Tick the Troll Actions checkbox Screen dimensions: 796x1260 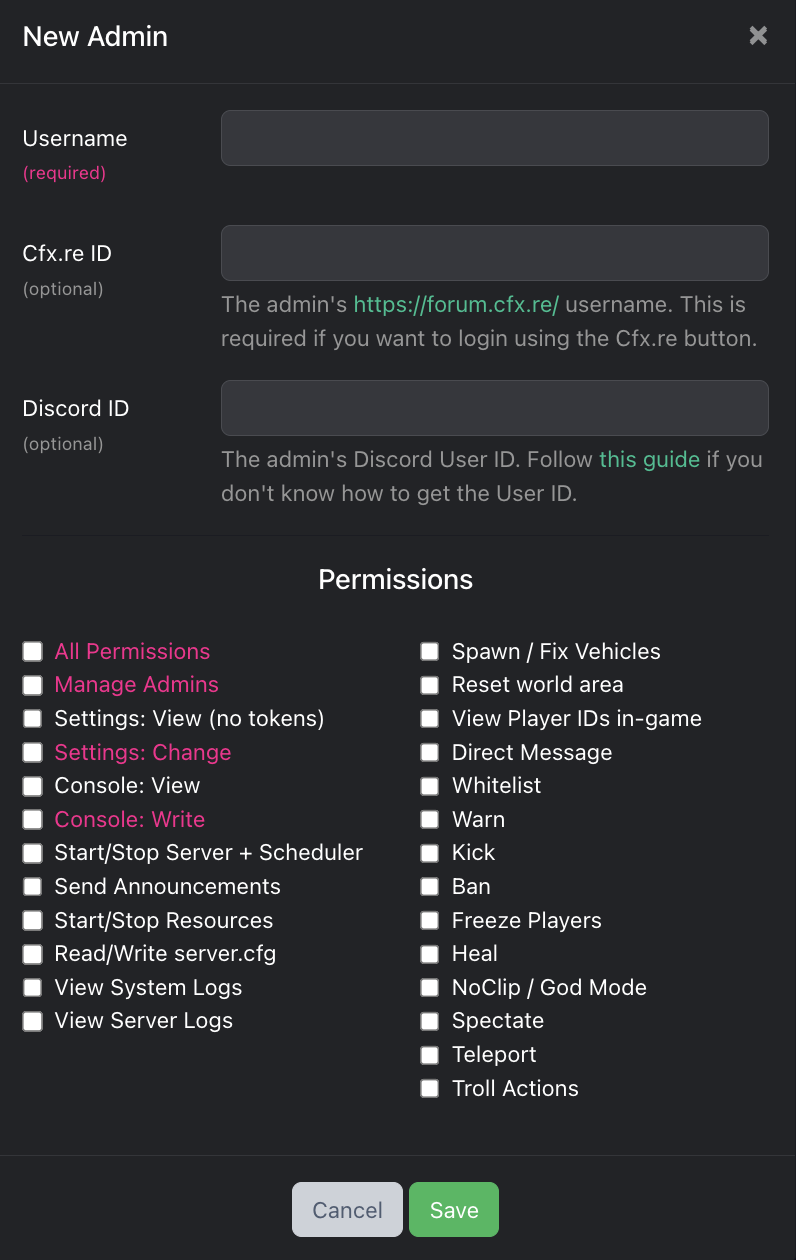430,1088
